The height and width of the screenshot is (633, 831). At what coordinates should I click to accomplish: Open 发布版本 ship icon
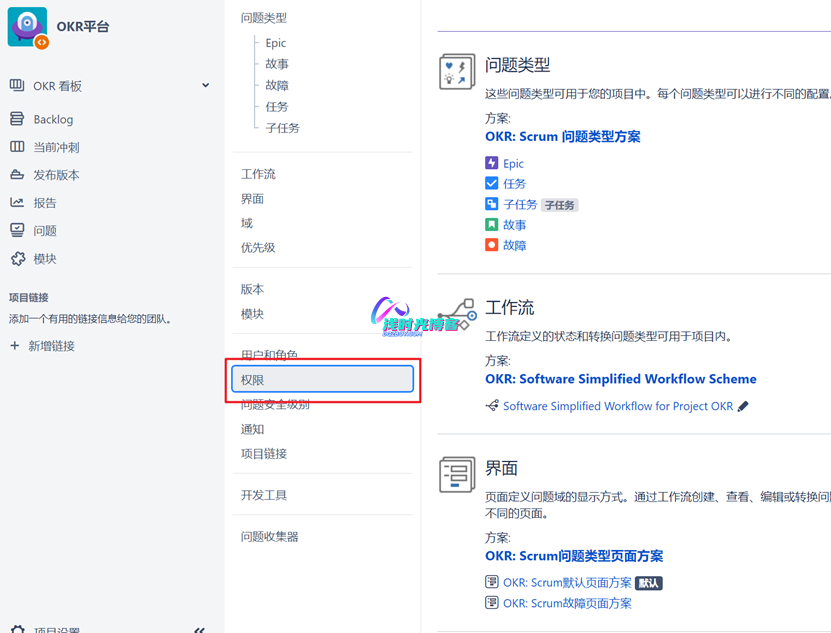17,175
